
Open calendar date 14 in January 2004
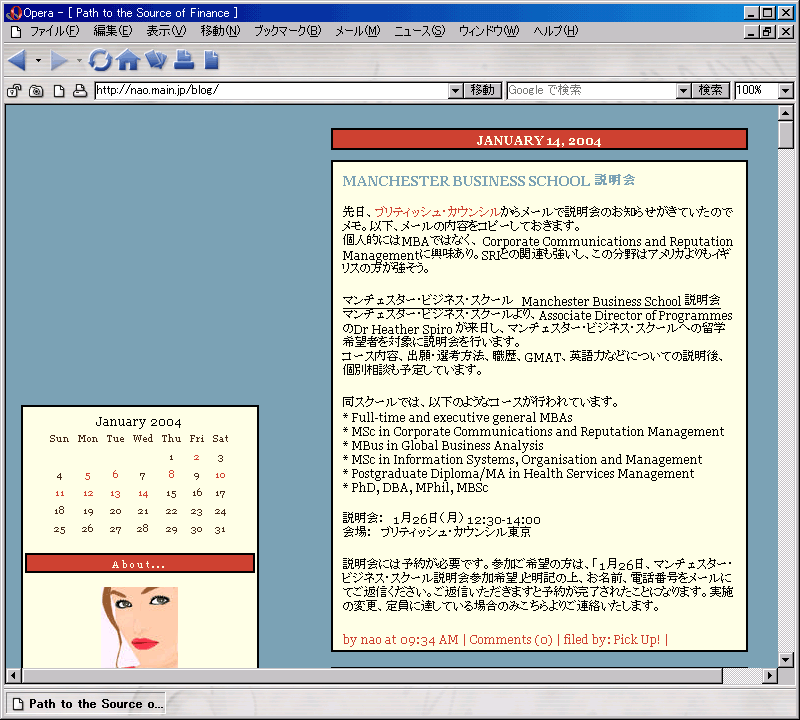pyautogui.click(x=143, y=494)
